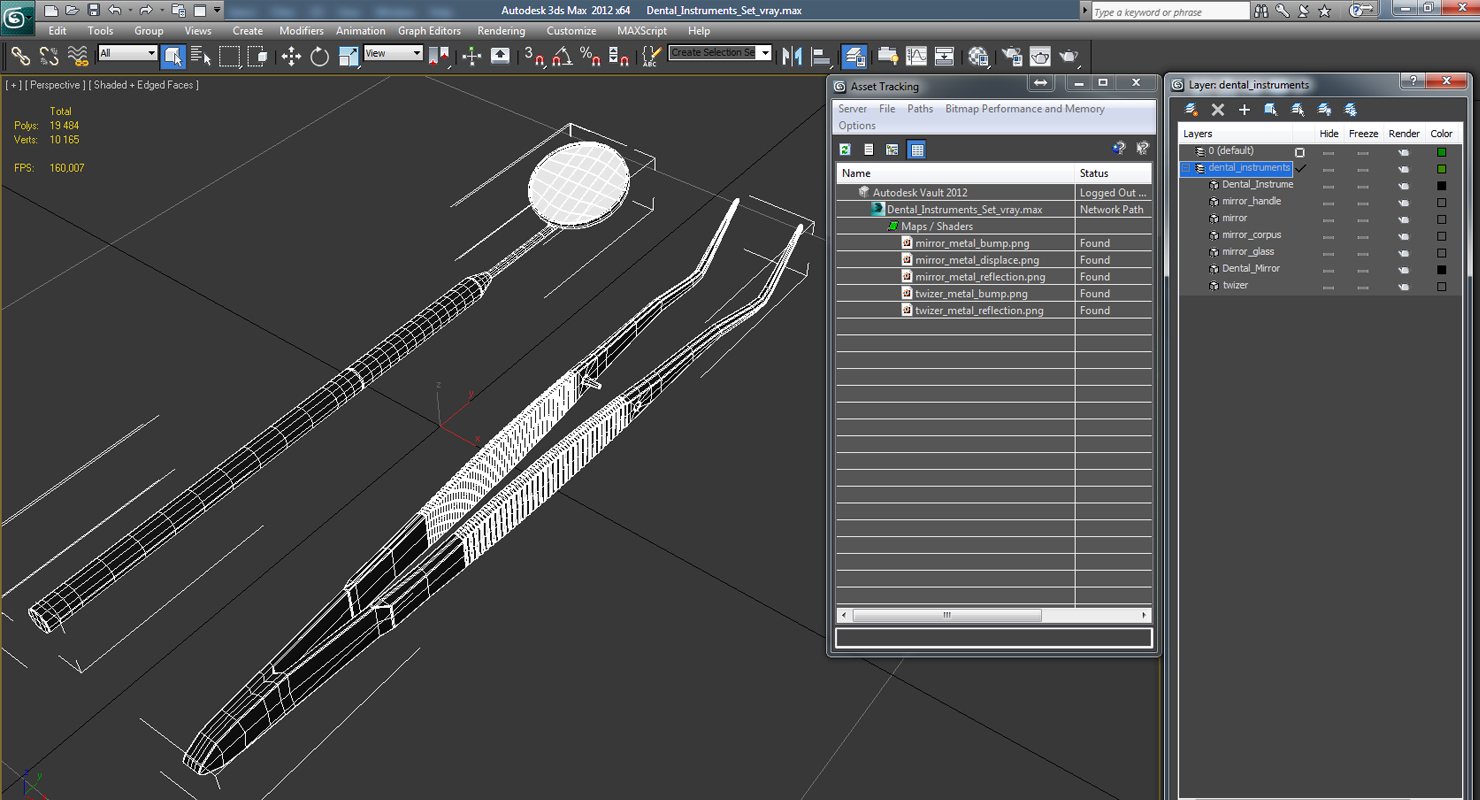Select mirror_corpus in layer list

[1251, 235]
